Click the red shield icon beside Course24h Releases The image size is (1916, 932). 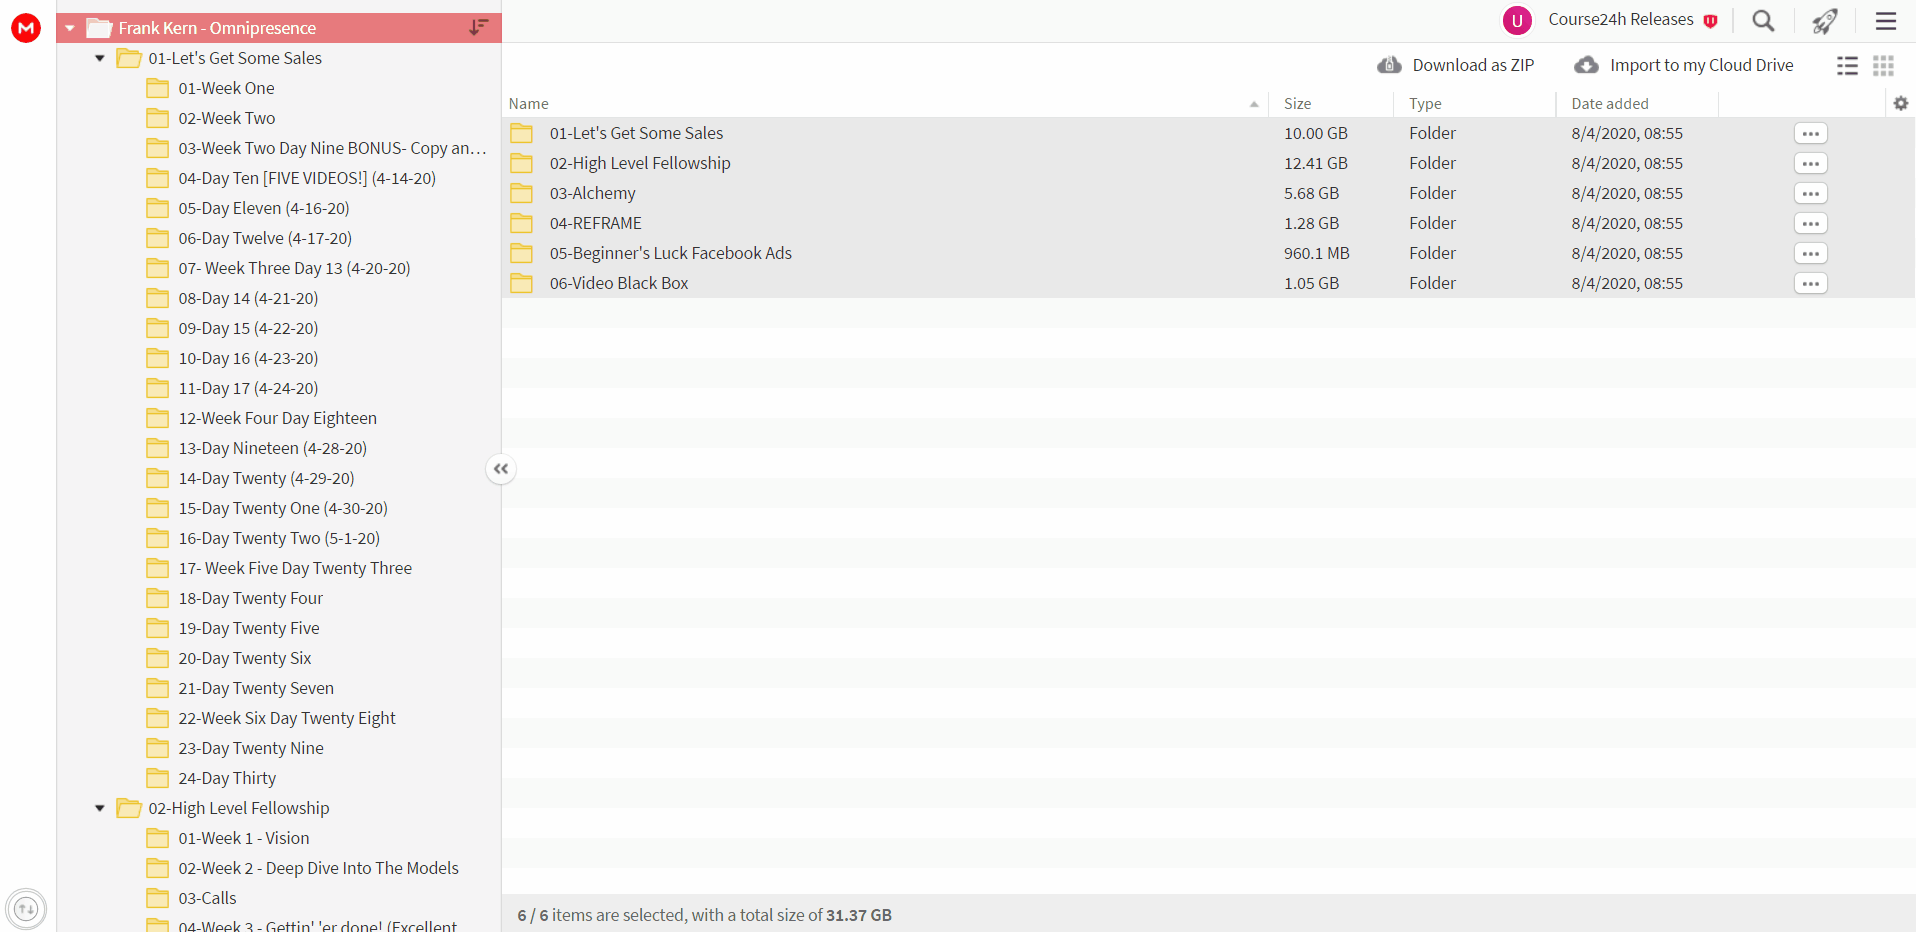coord(1710,21)
